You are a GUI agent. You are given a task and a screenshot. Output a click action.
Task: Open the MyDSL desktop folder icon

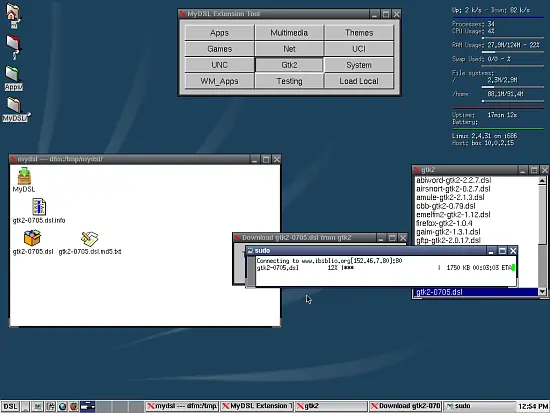click(x=15, y=109)
